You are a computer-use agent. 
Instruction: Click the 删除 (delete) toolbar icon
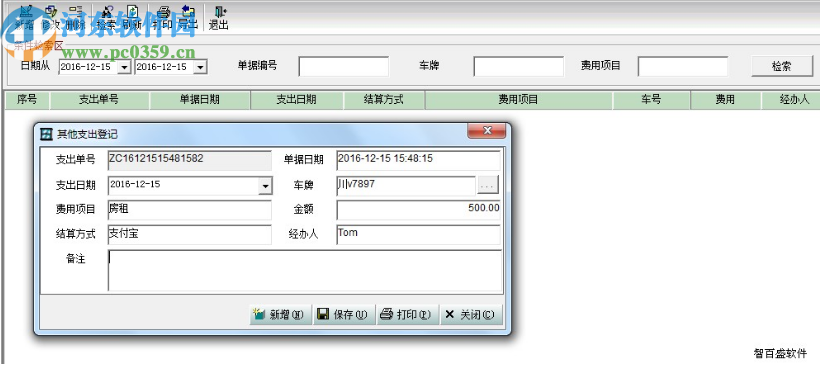pos(75,17)
